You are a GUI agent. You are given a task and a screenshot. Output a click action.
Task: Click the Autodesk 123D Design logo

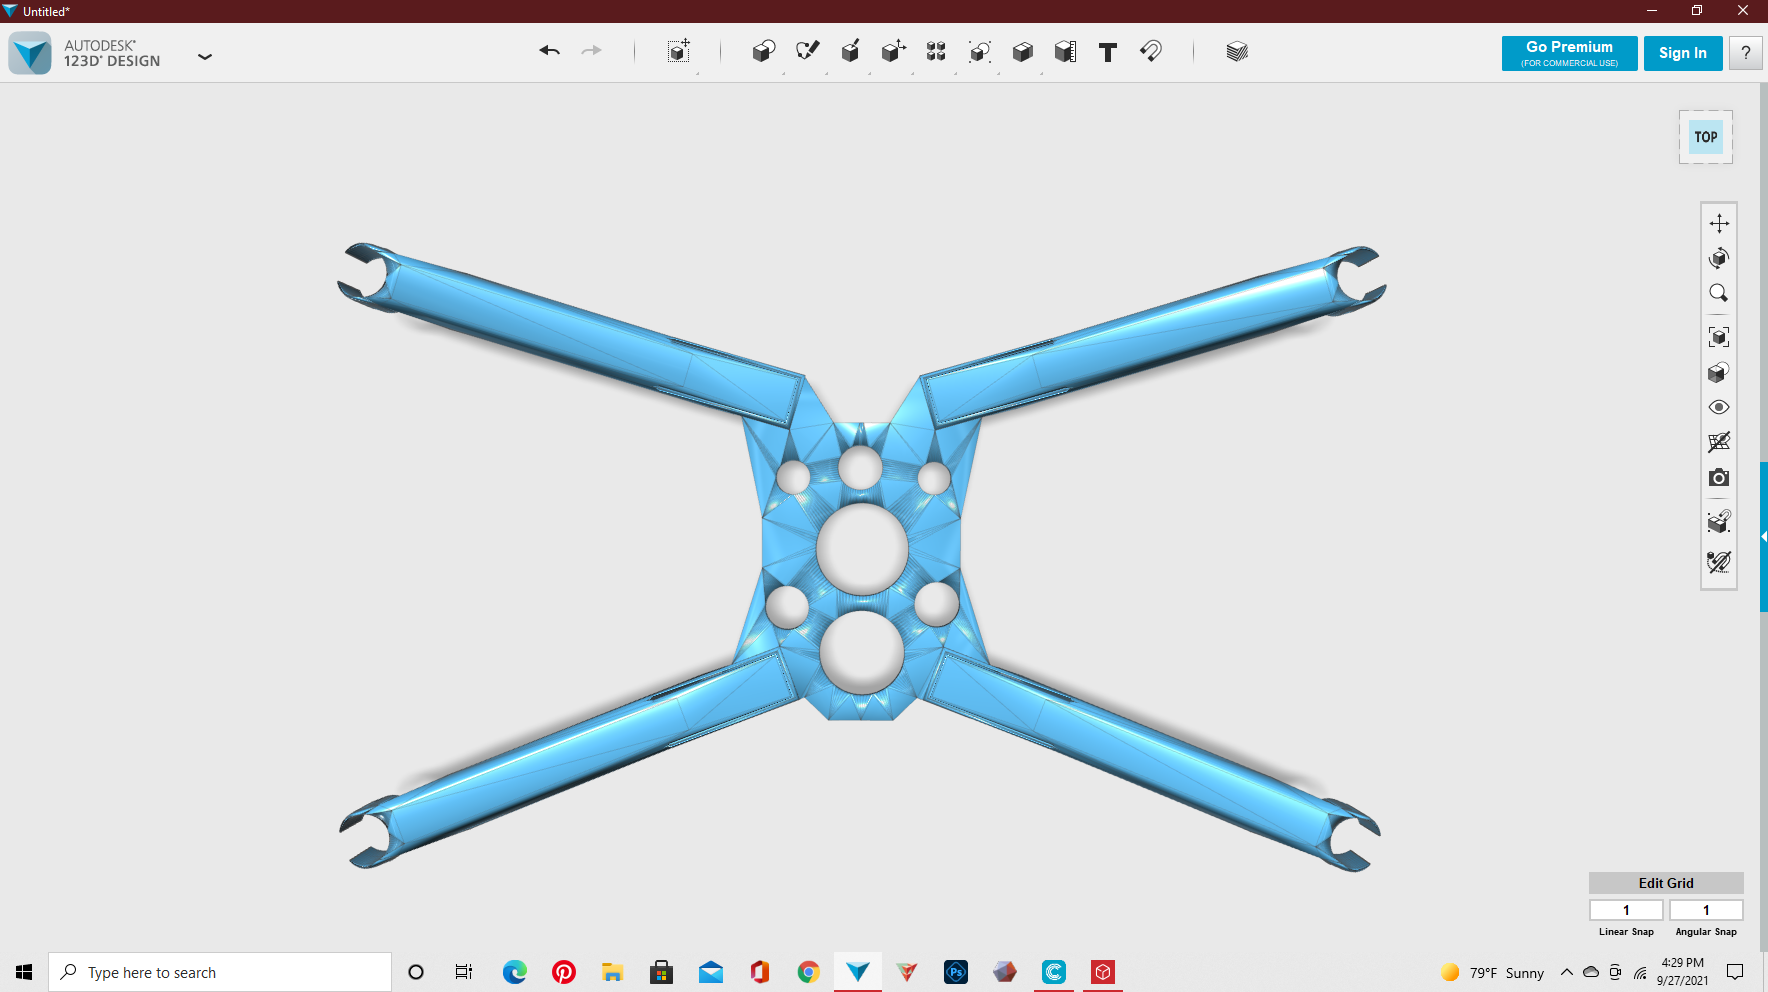(30, 53)
